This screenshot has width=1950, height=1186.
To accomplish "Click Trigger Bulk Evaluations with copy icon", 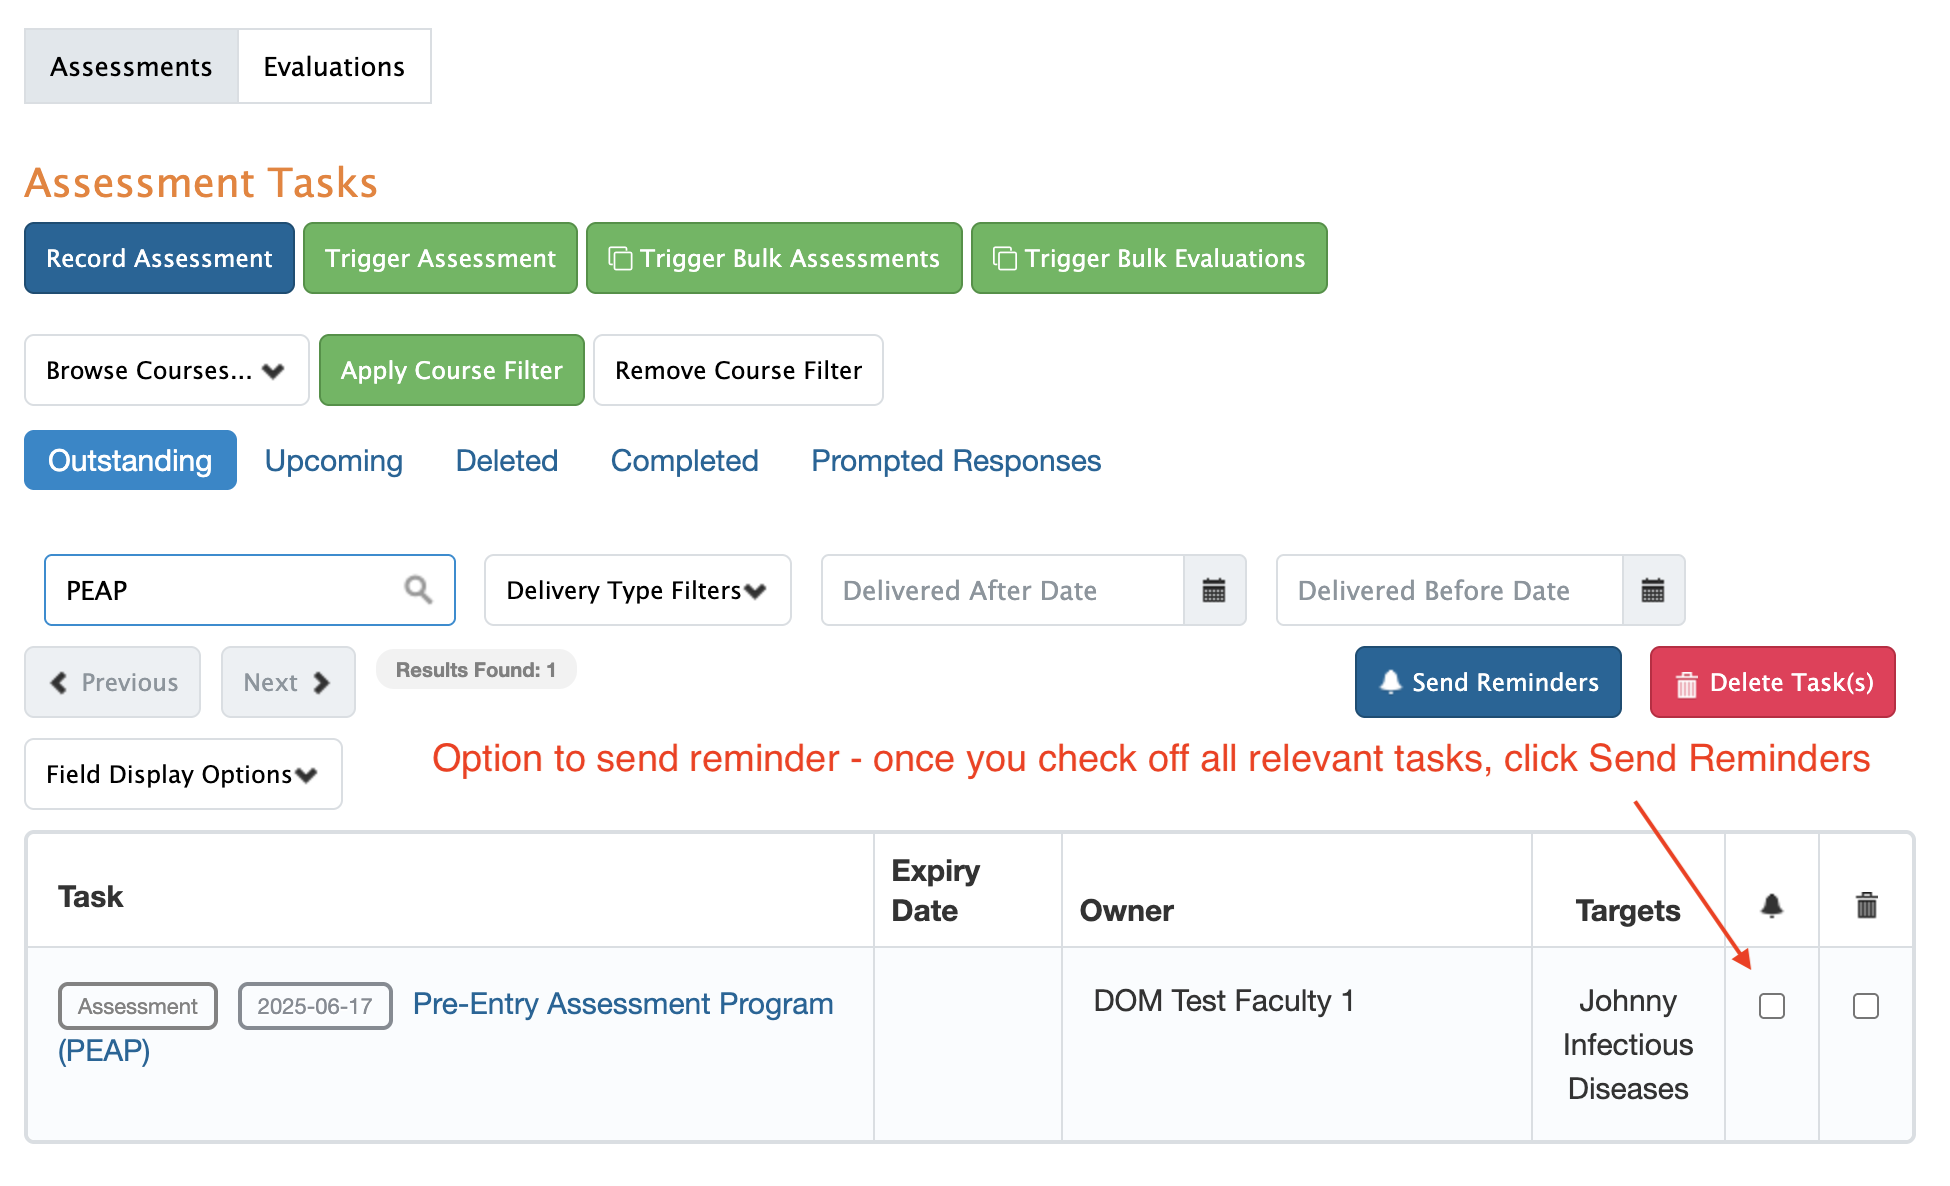I will pyautogui.click(x=1149, y=258).
